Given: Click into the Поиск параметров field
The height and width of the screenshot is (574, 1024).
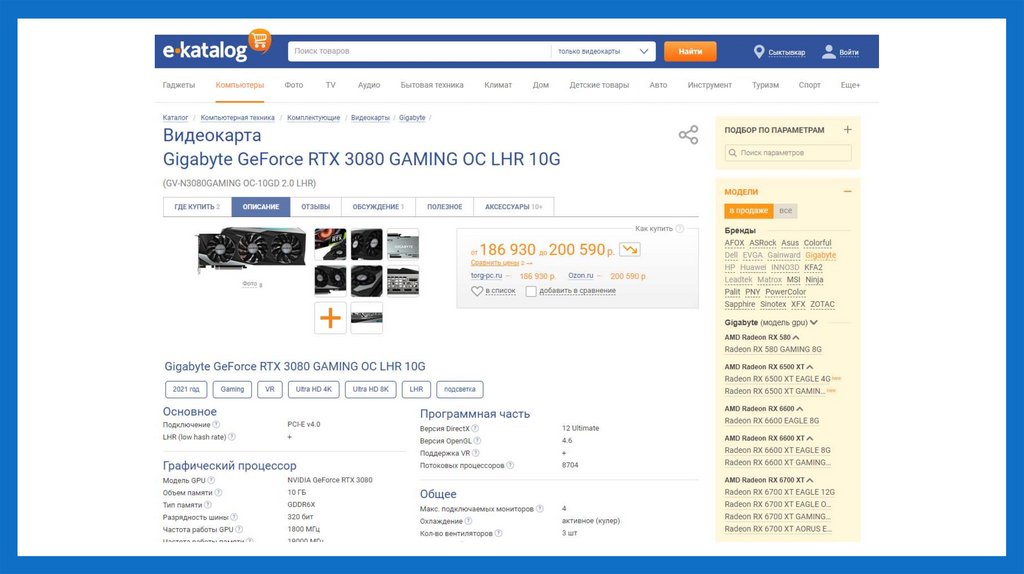Looking at the screenshot, I should tap(788, 153).
